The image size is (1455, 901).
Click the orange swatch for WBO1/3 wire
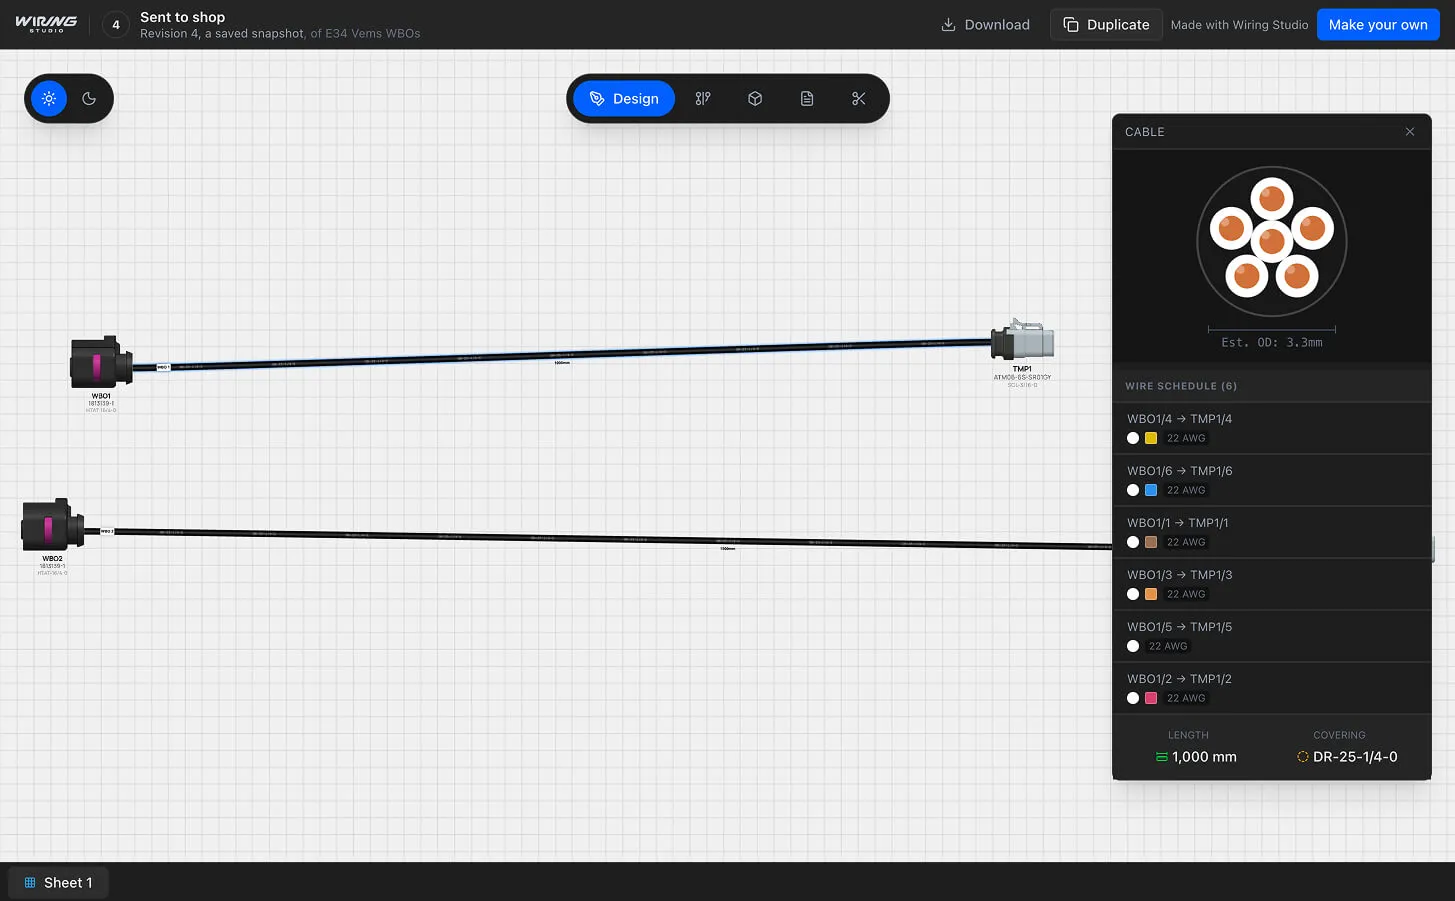[1151, 594]
